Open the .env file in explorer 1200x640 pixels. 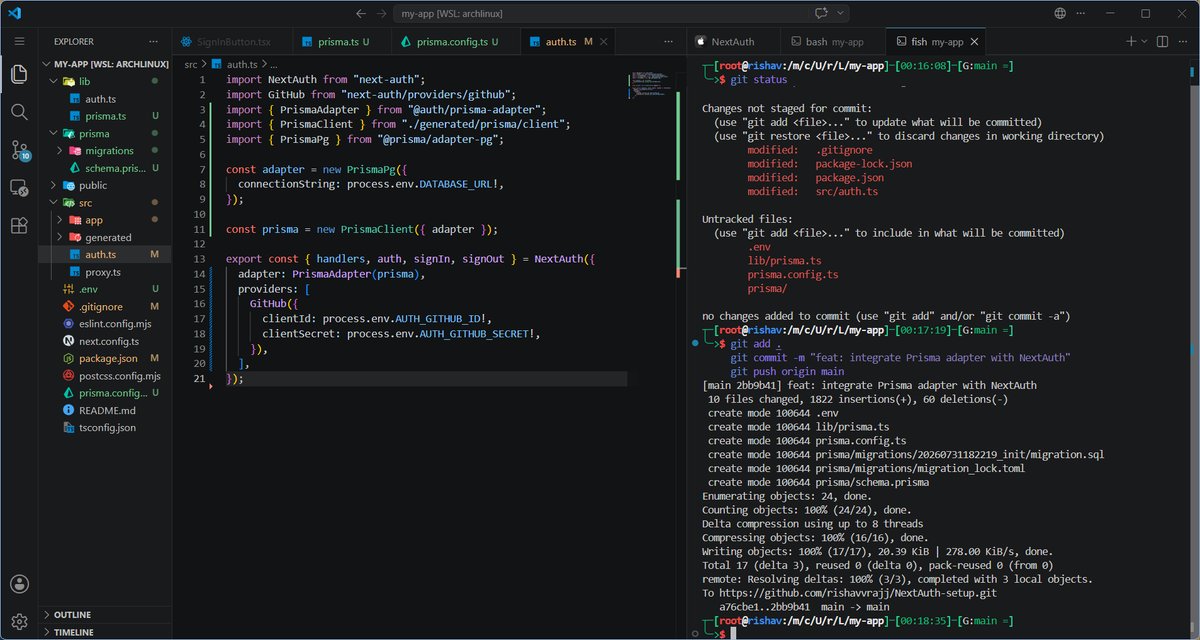click(x=105, y=289)
